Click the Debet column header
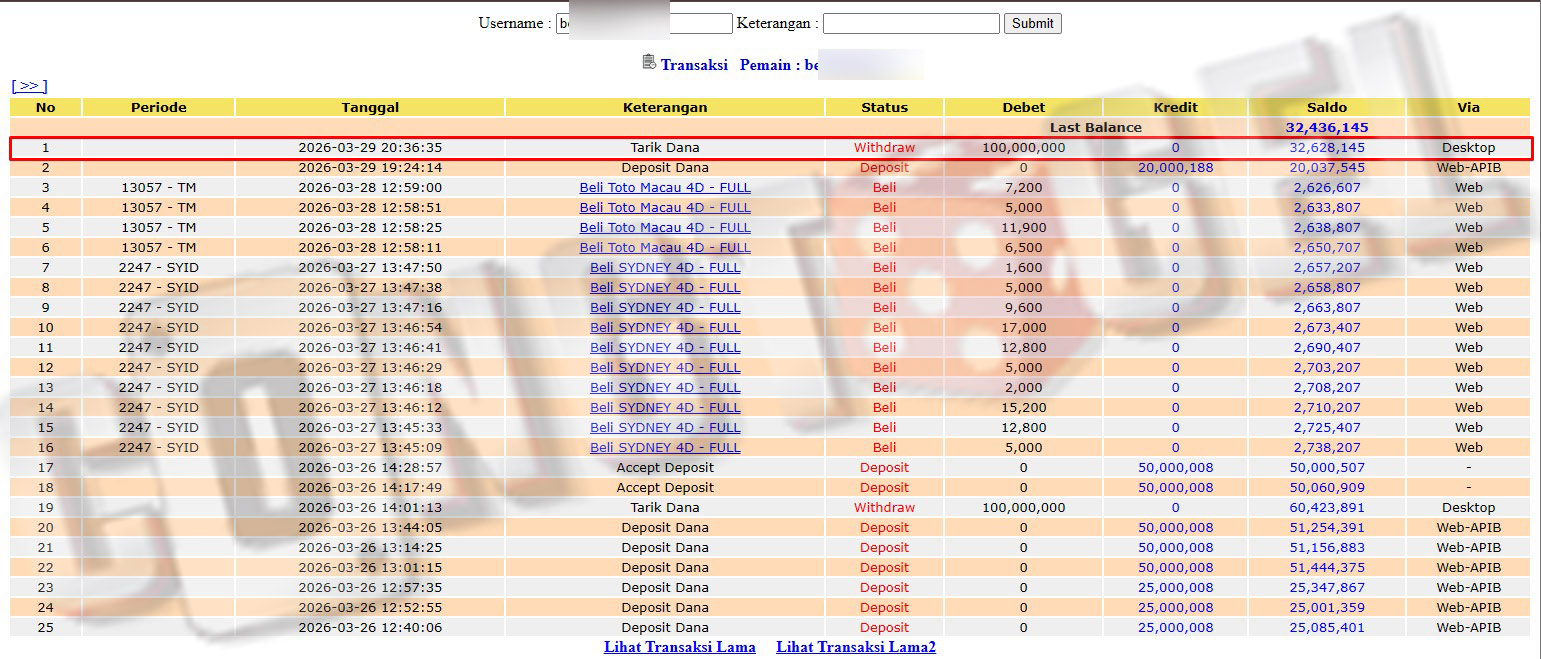Image resolution: width=1541 pixels, height=659 pixels. tap(1024, 107)
